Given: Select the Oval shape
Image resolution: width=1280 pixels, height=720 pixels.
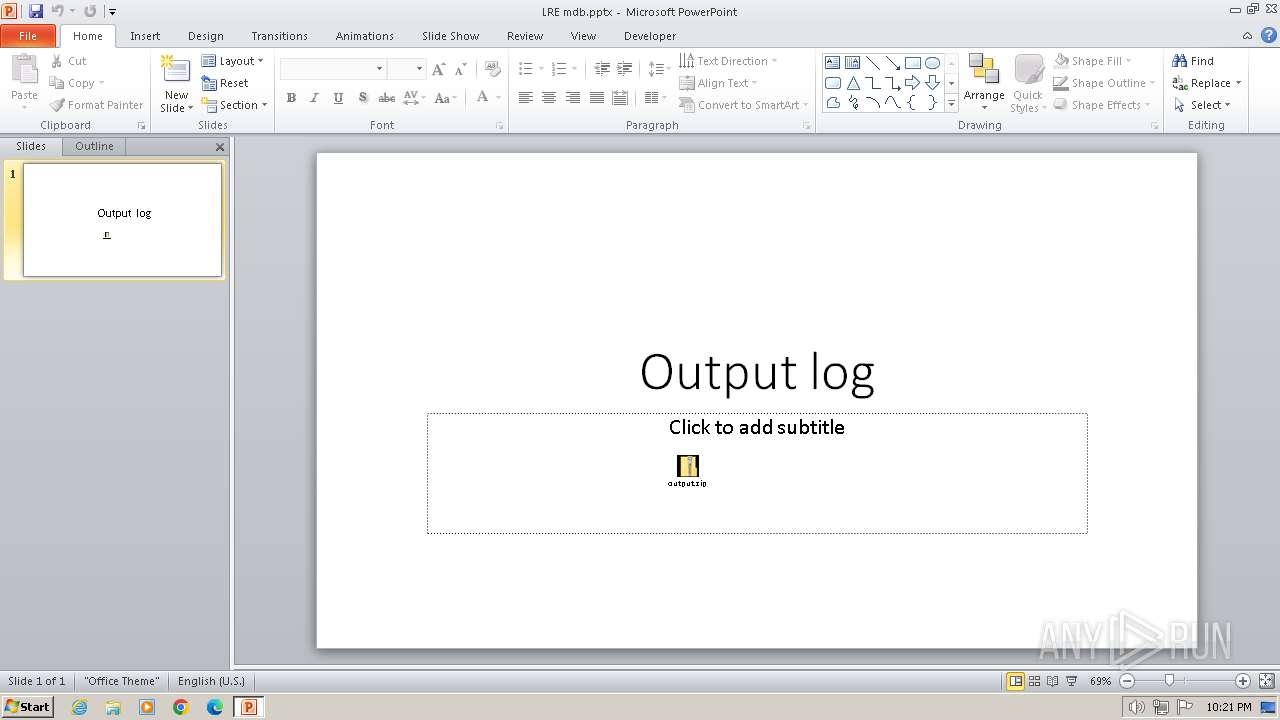Looking at the screenshot, I should [x=932, y=62].
